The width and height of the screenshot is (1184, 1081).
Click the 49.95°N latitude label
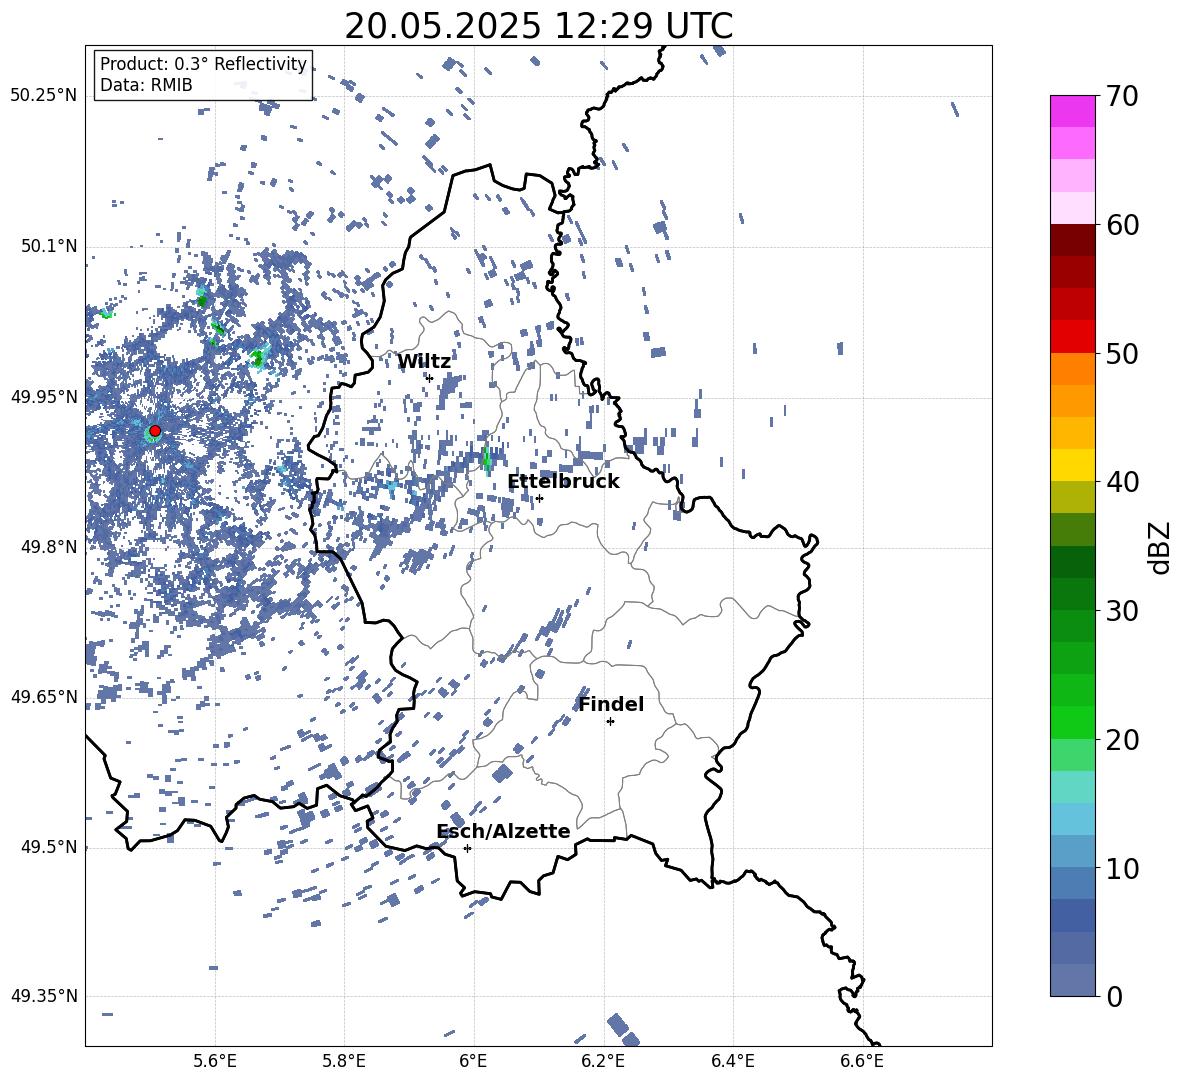[44, 397]
